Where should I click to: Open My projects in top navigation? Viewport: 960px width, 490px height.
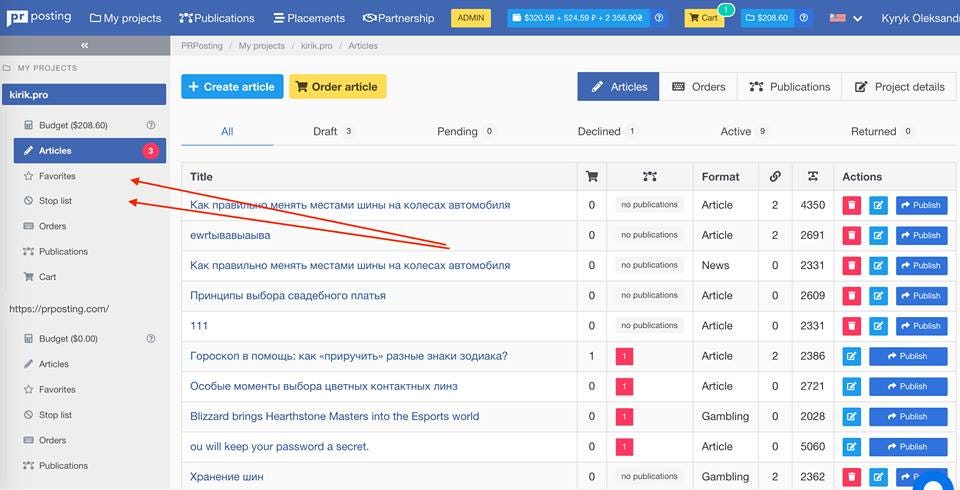click(x=126, y=18)
